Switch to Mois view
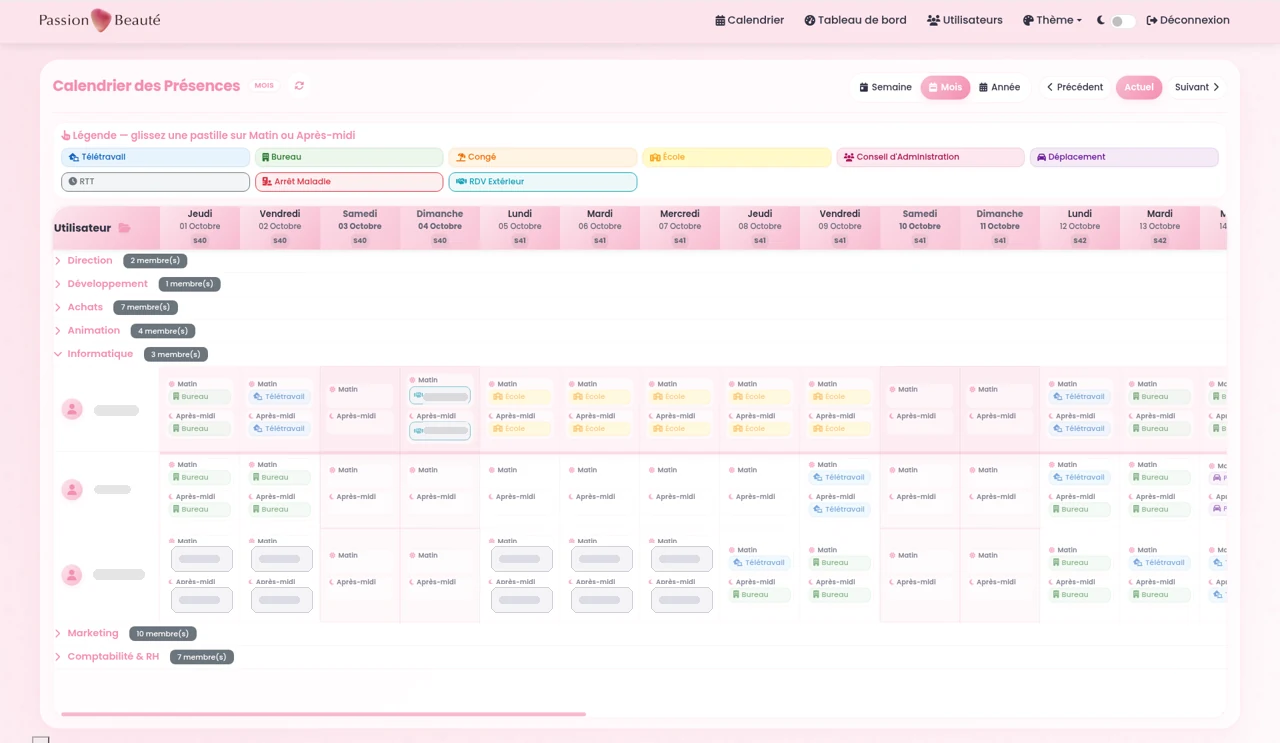Screen dimensions: 1280x743 945,87
